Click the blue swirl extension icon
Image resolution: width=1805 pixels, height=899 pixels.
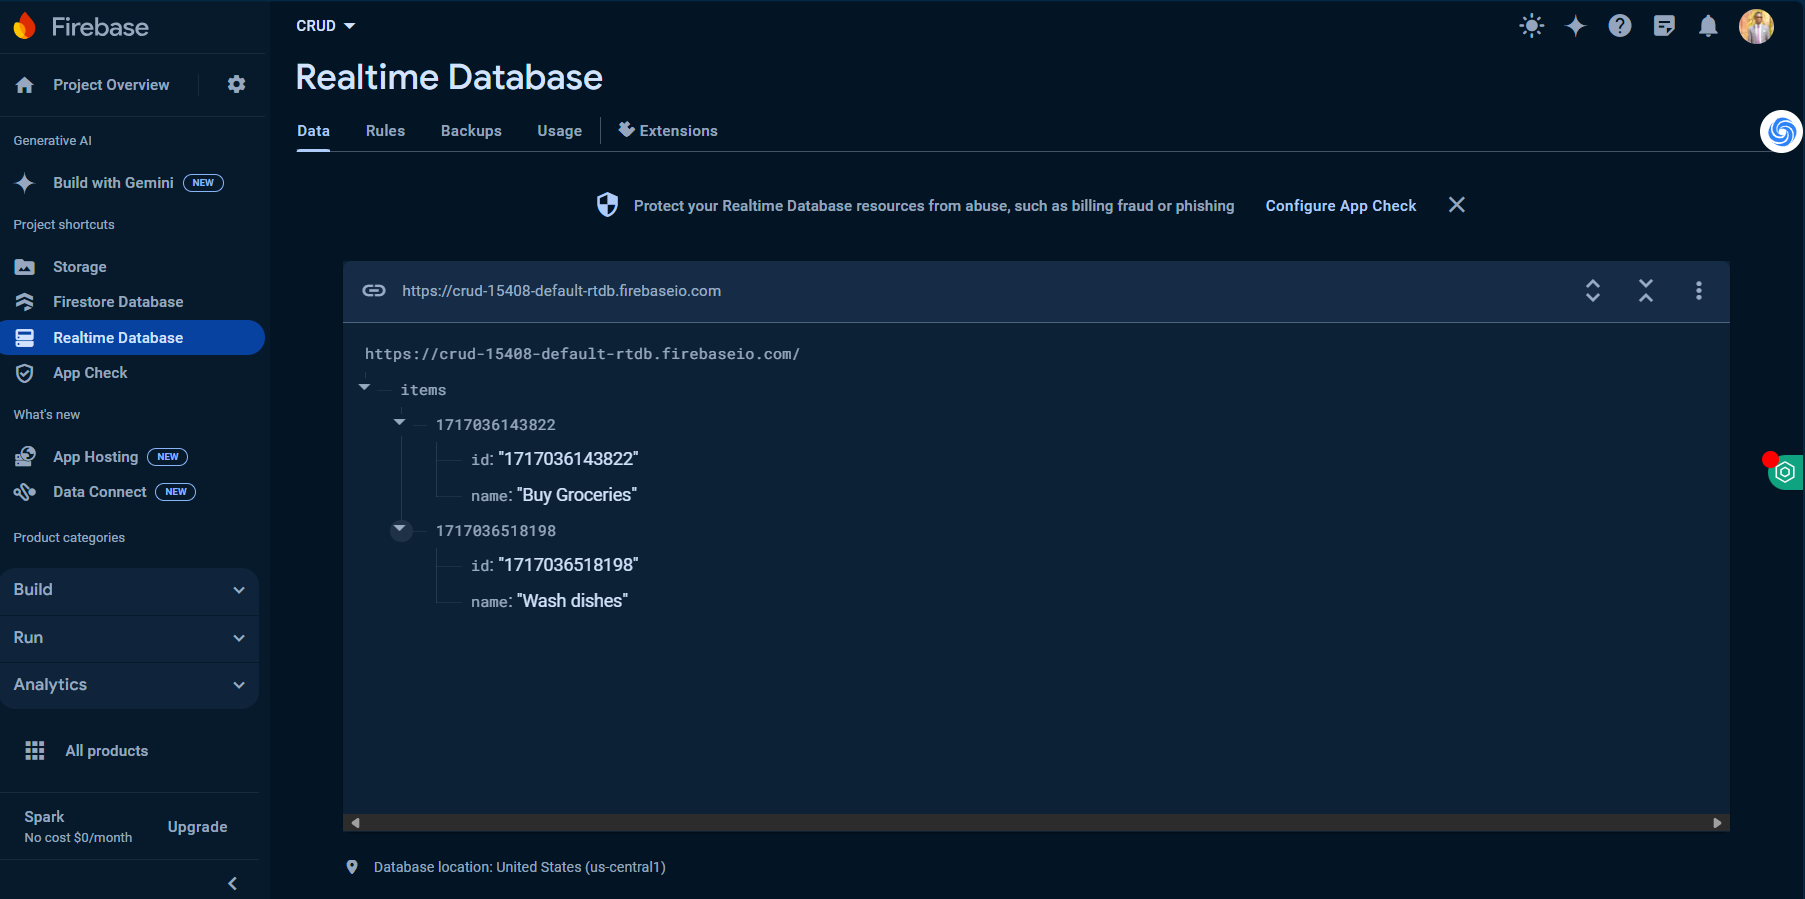[1781, 131]
